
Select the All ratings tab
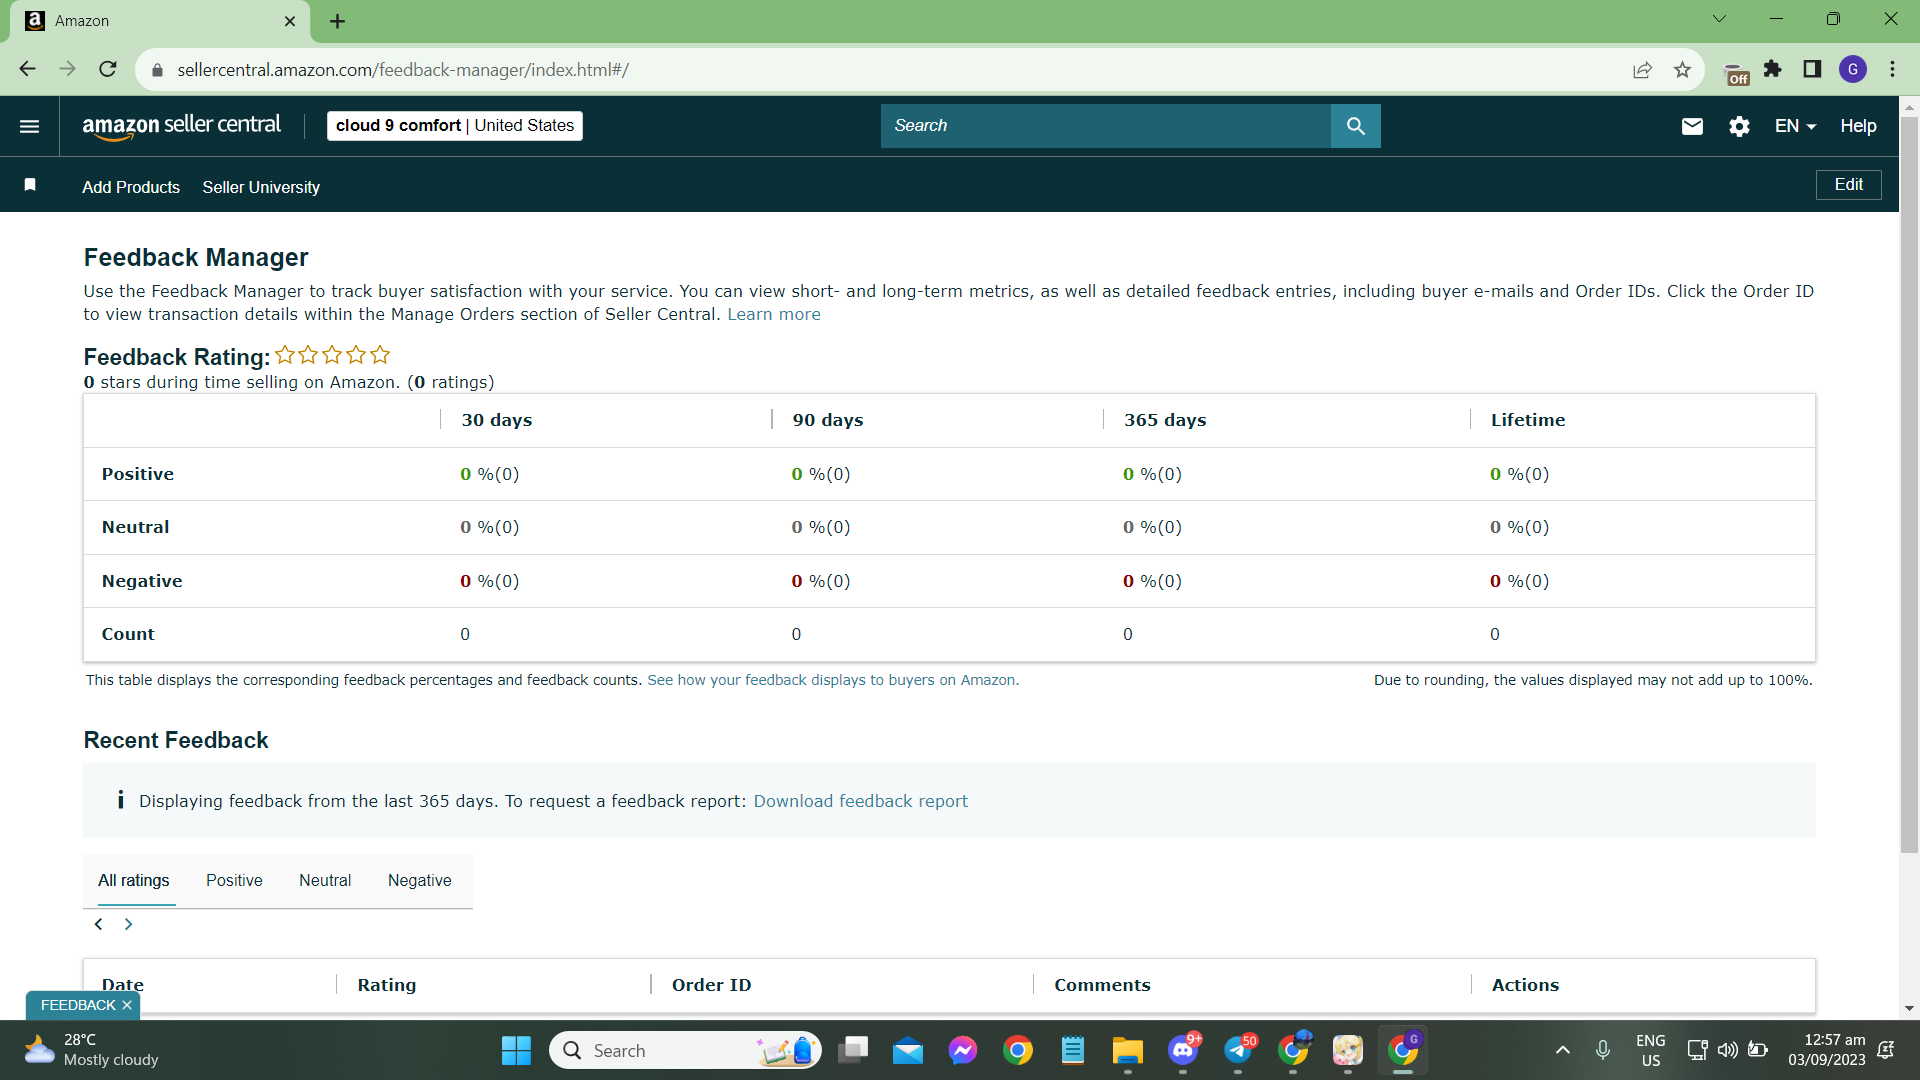coord(133,880)
